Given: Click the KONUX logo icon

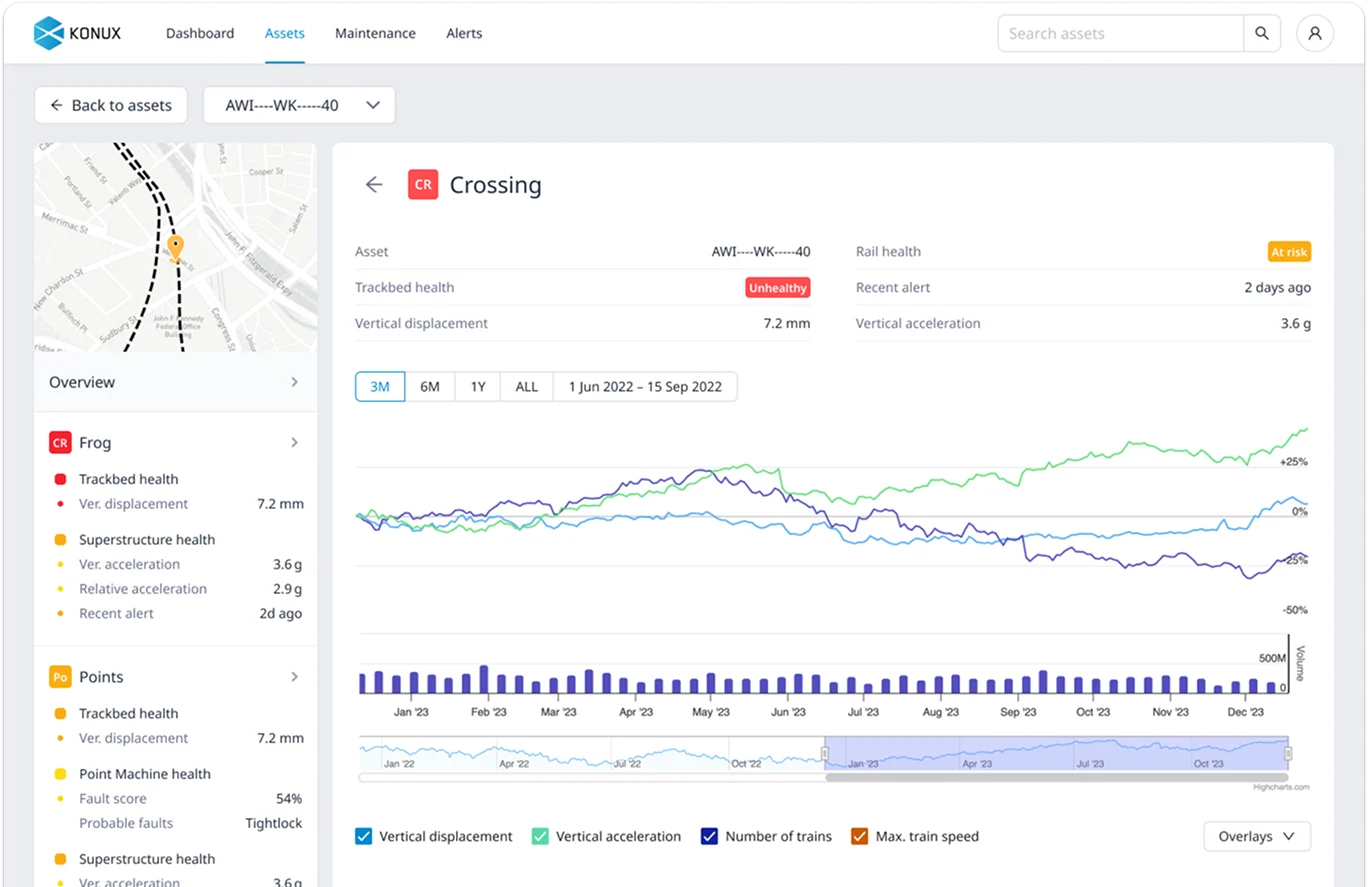Looking at the screenshot, I should [48, 33].
